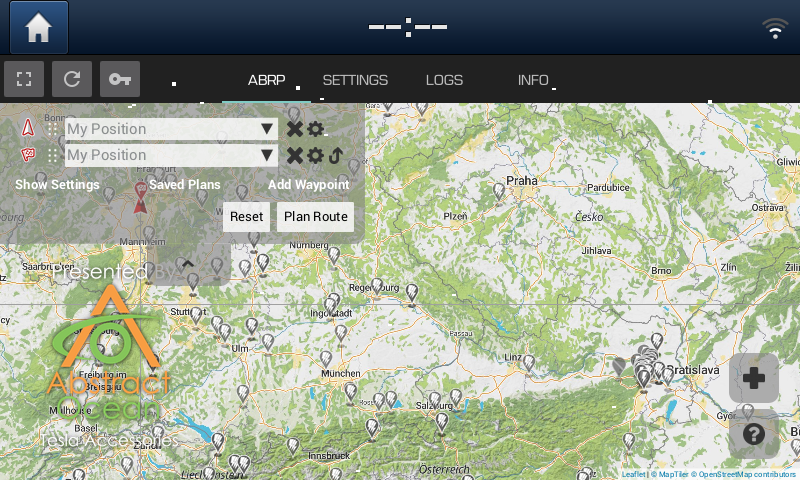Screen dimensions: 800x480
Task: Reload the page with refresh icon
Action: (72, 79)
